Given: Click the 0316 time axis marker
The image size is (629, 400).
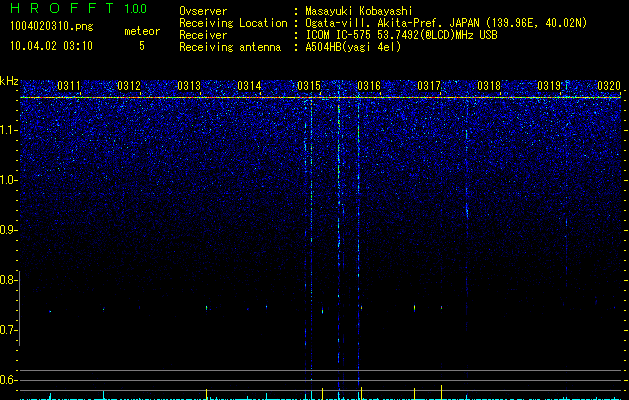Looking at the screenshot, I should (x=369, y=86).
